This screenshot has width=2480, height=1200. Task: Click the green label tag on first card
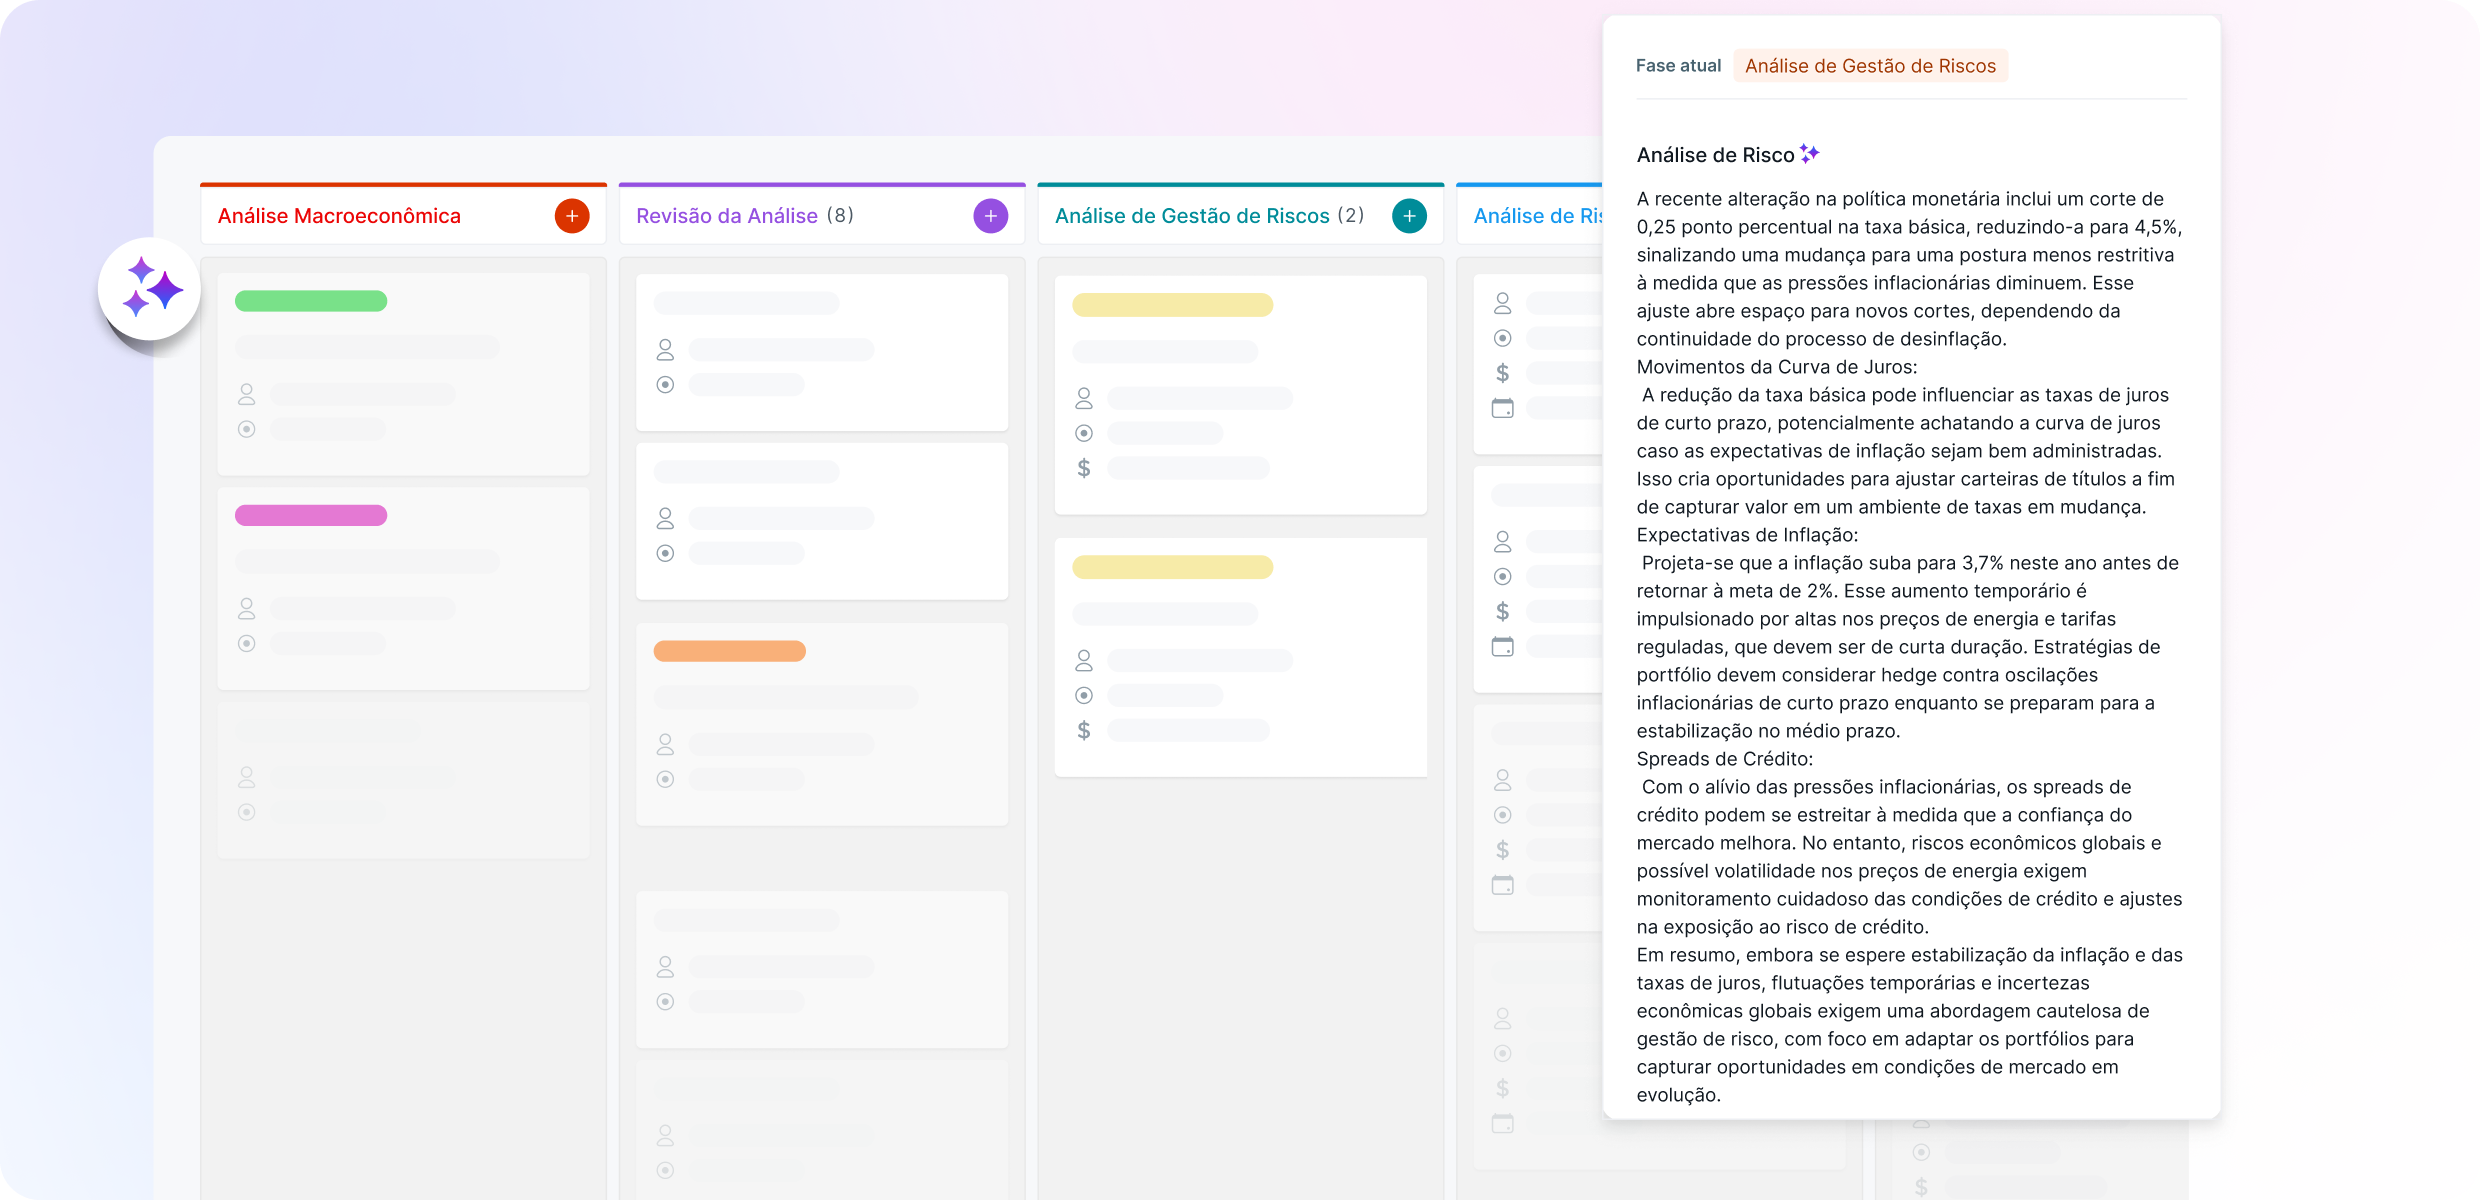tap(311, 301)
